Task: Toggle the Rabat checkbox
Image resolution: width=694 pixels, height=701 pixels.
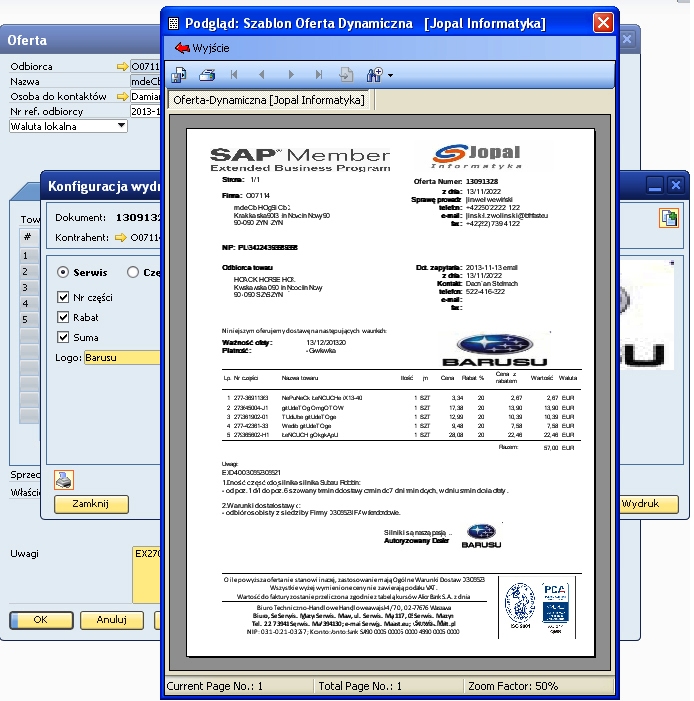Action: pyautogui.click(x=63, y=317)
